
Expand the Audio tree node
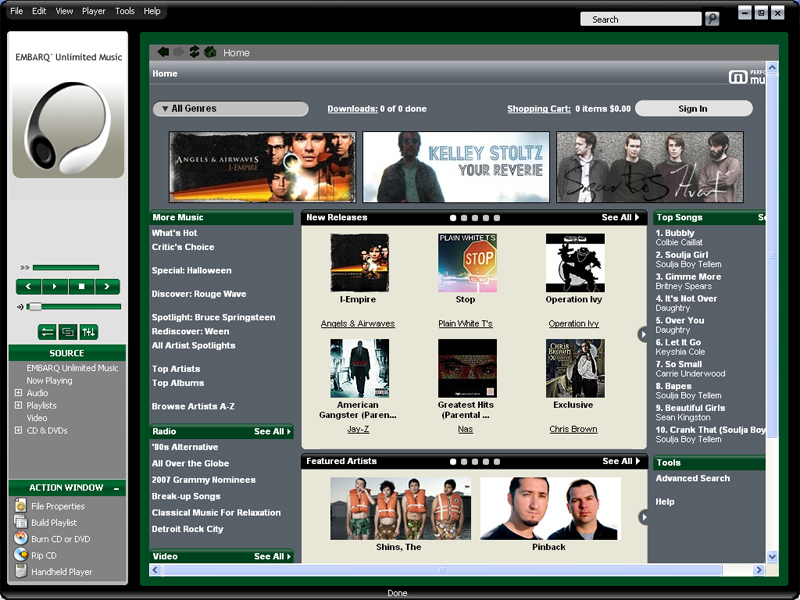coord(18,392)
